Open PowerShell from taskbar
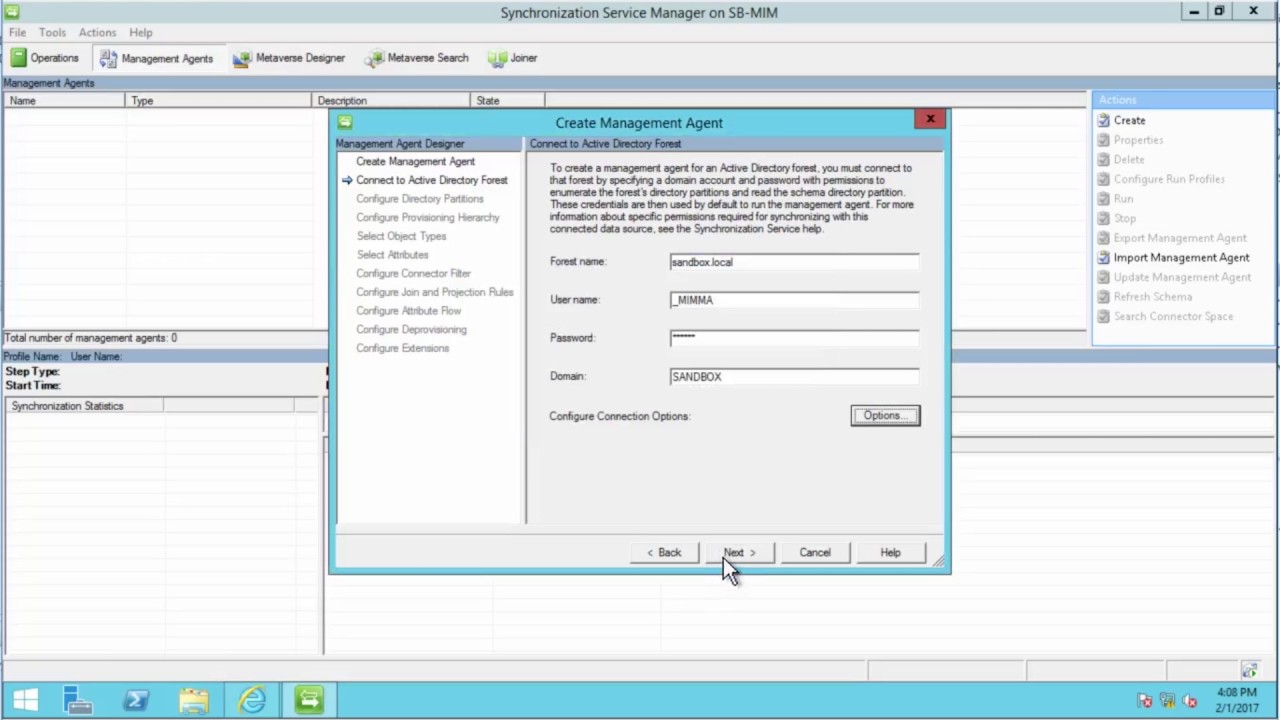This screenshot has width=1280, height=720. [136, 700]
